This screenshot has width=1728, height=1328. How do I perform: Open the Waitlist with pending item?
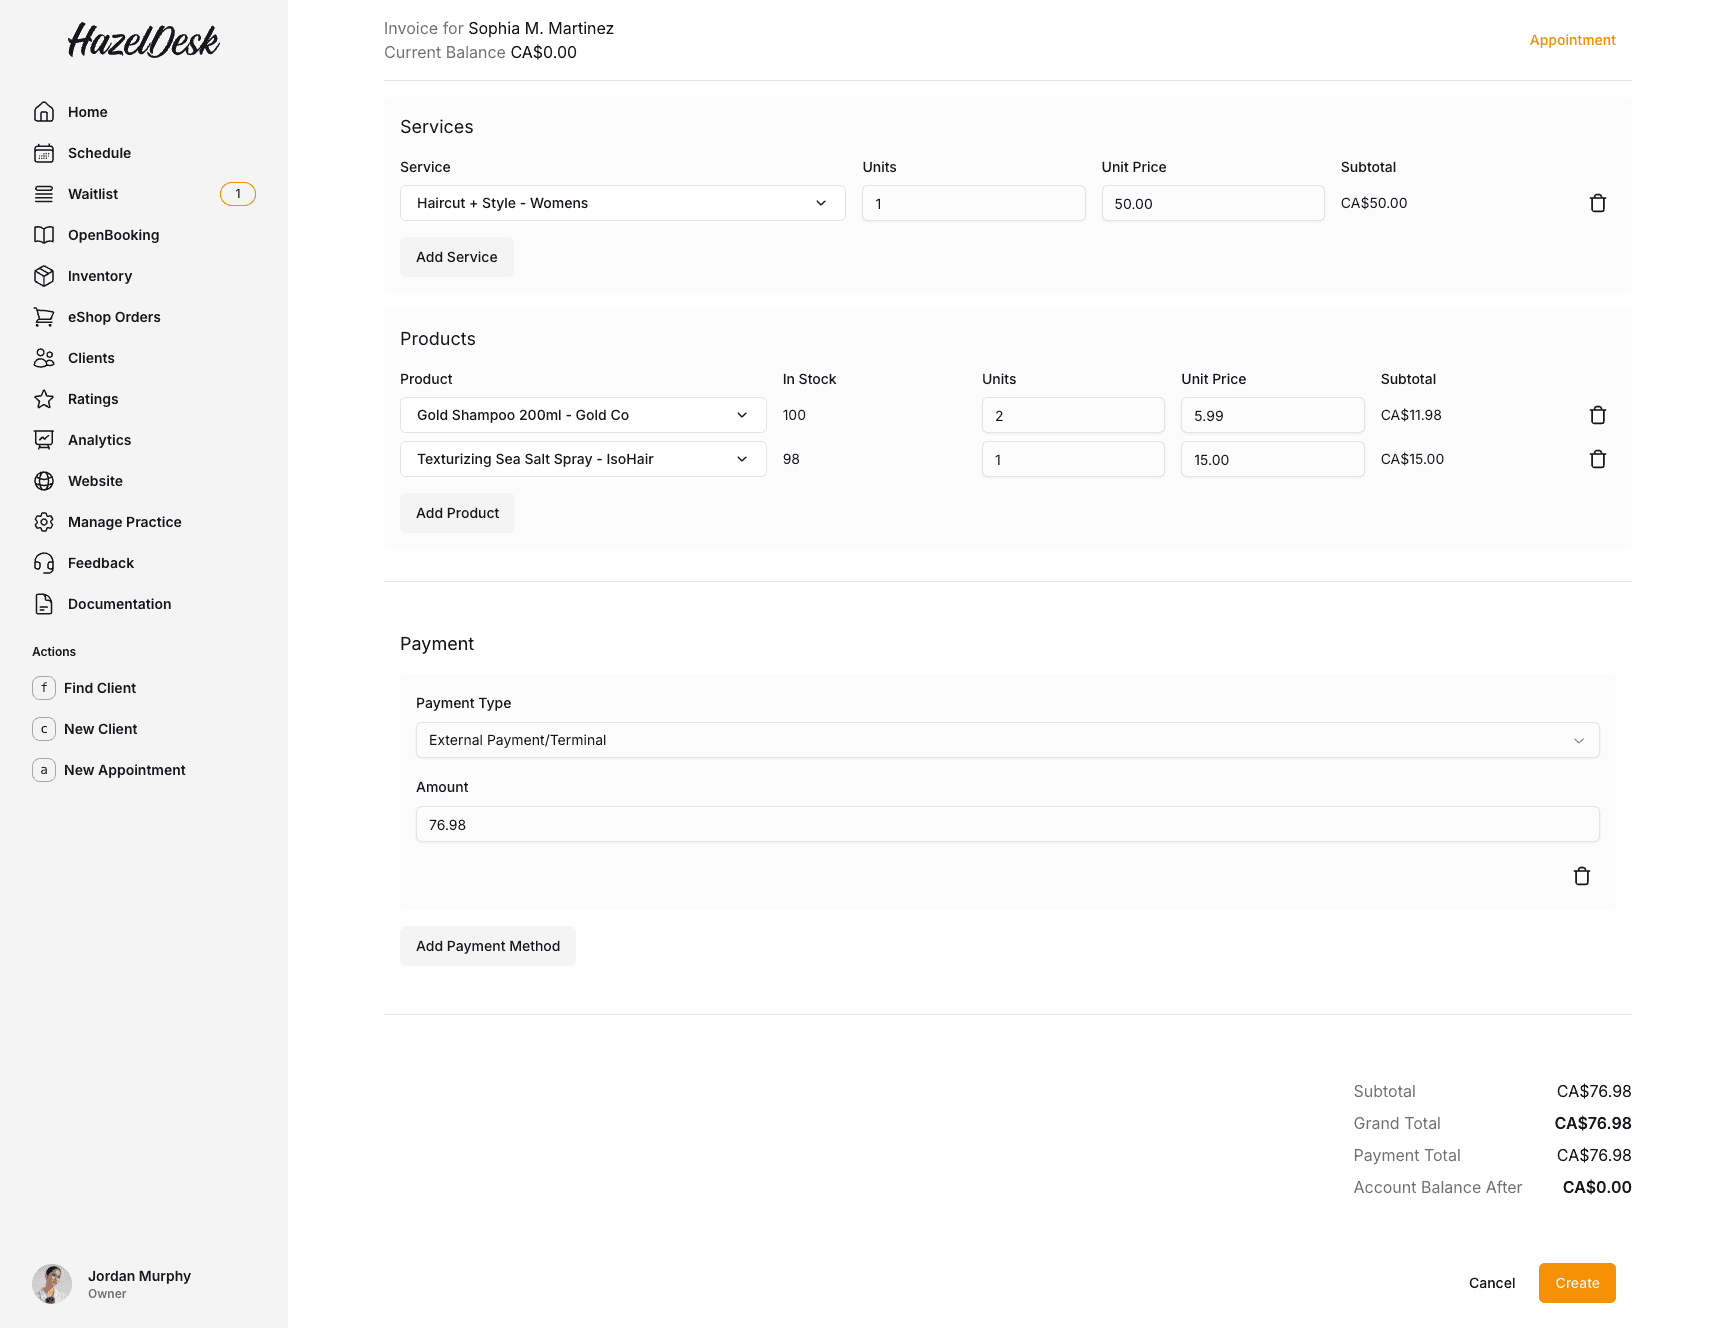coord(92,193)
